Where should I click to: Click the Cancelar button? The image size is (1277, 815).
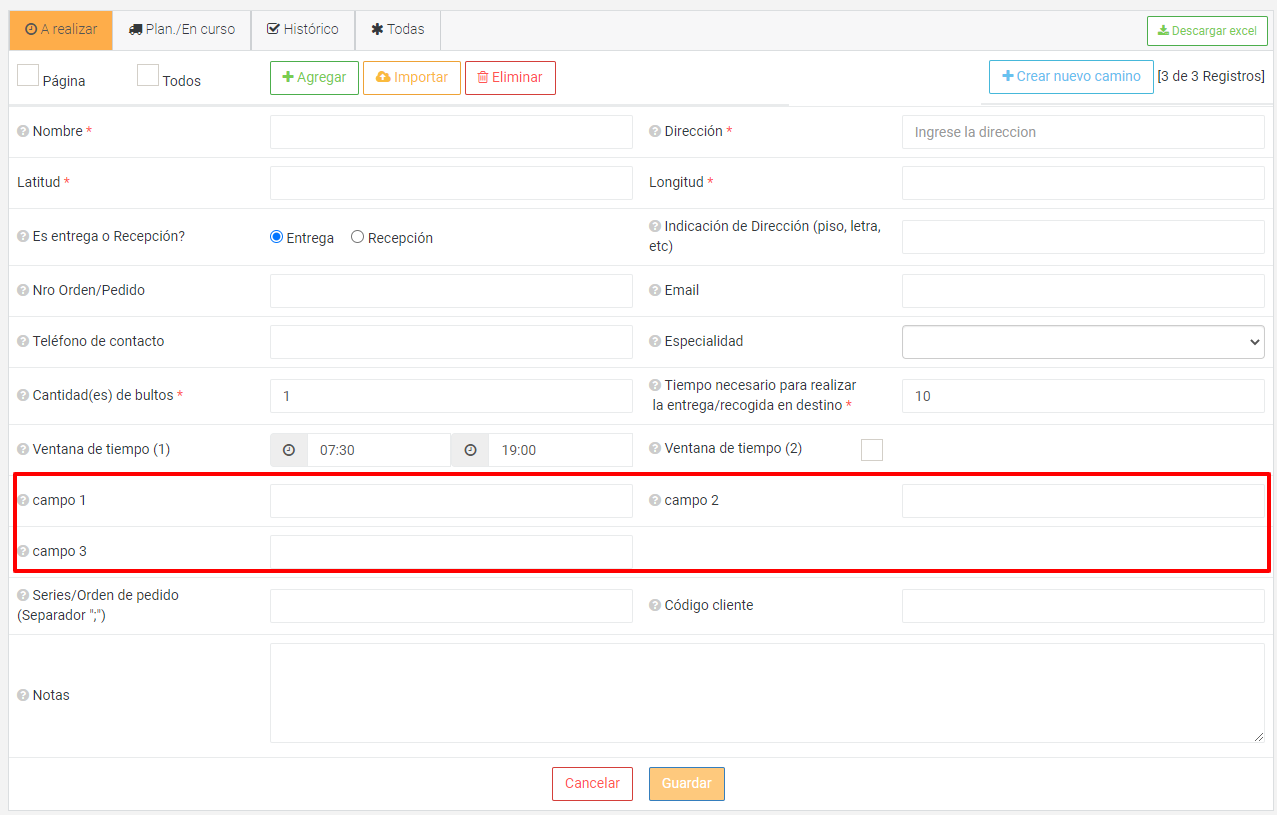pos(592,784)
